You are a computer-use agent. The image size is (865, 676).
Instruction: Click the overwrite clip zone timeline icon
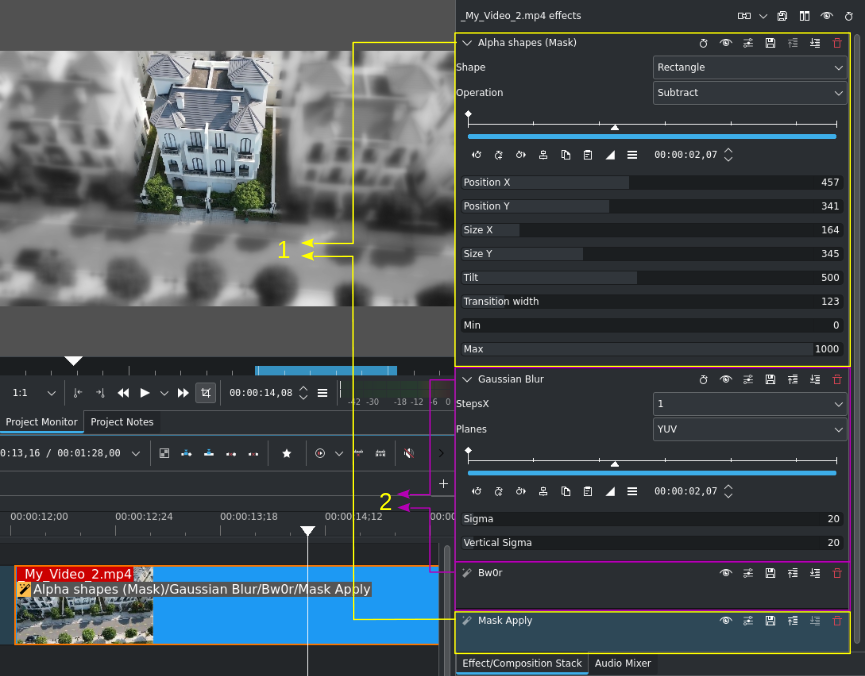tap(209, 453)
